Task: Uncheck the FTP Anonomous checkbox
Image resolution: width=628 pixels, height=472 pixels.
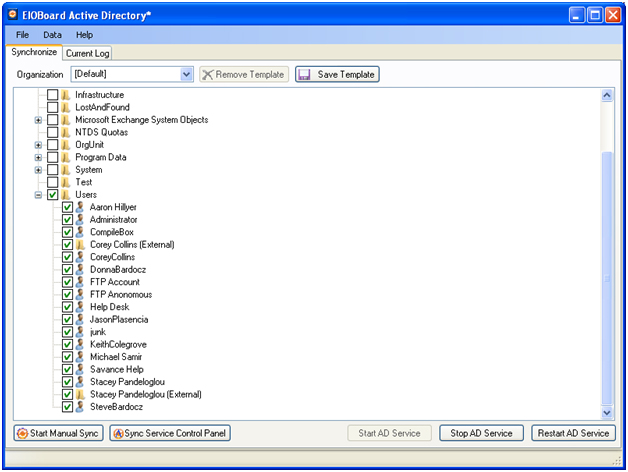Action: click(x=67, y=294)
